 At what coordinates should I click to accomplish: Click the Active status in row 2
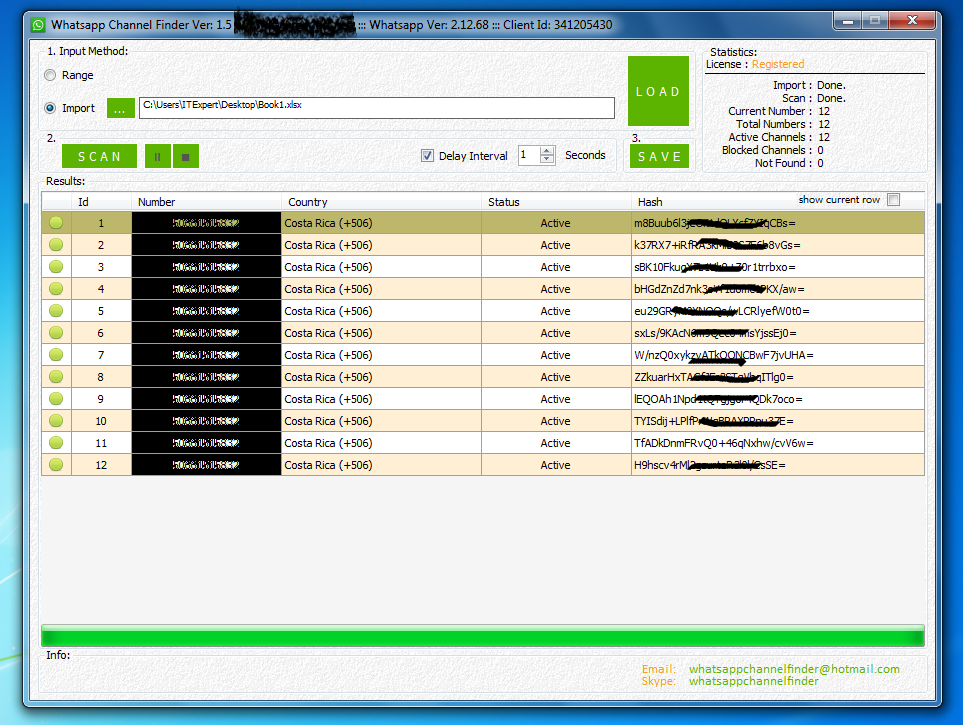555,245
